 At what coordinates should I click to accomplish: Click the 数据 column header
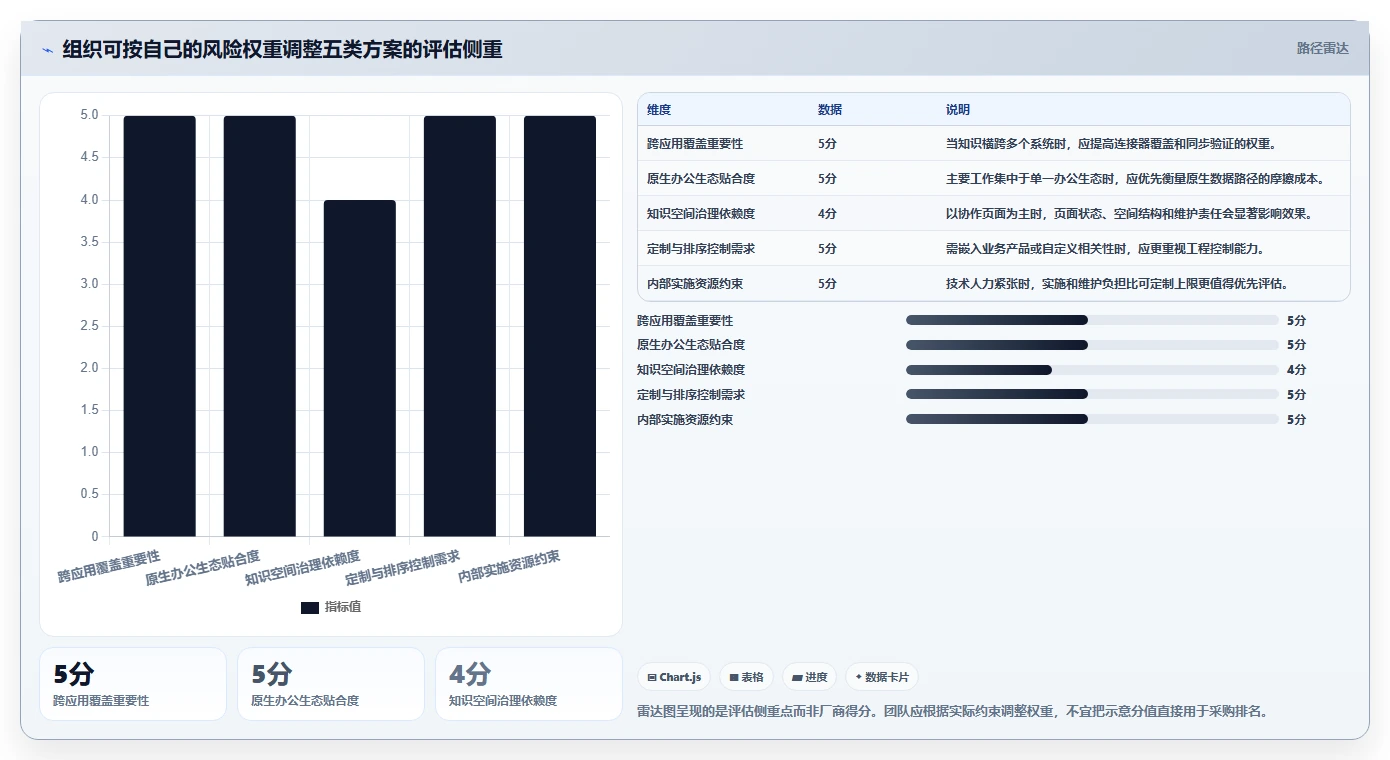830,110
